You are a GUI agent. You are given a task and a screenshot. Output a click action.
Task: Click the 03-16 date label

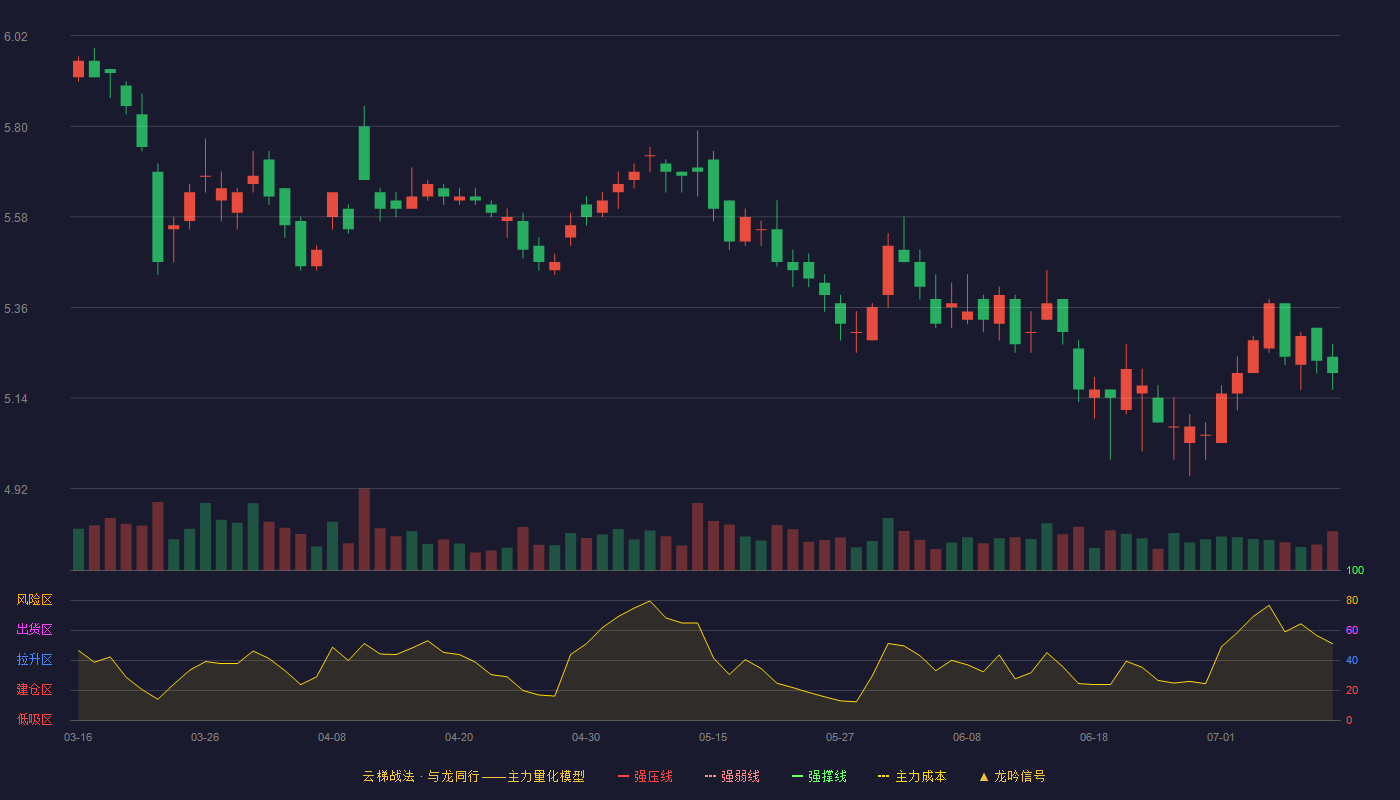point(78,737)
